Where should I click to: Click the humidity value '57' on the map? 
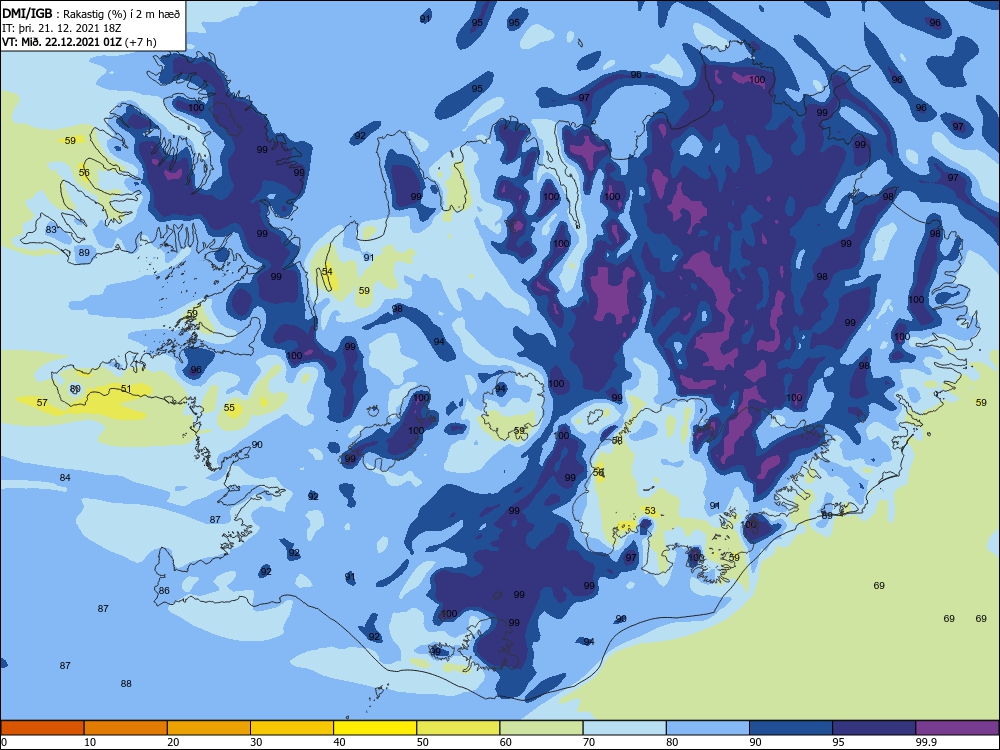click(x=42, y=402)
